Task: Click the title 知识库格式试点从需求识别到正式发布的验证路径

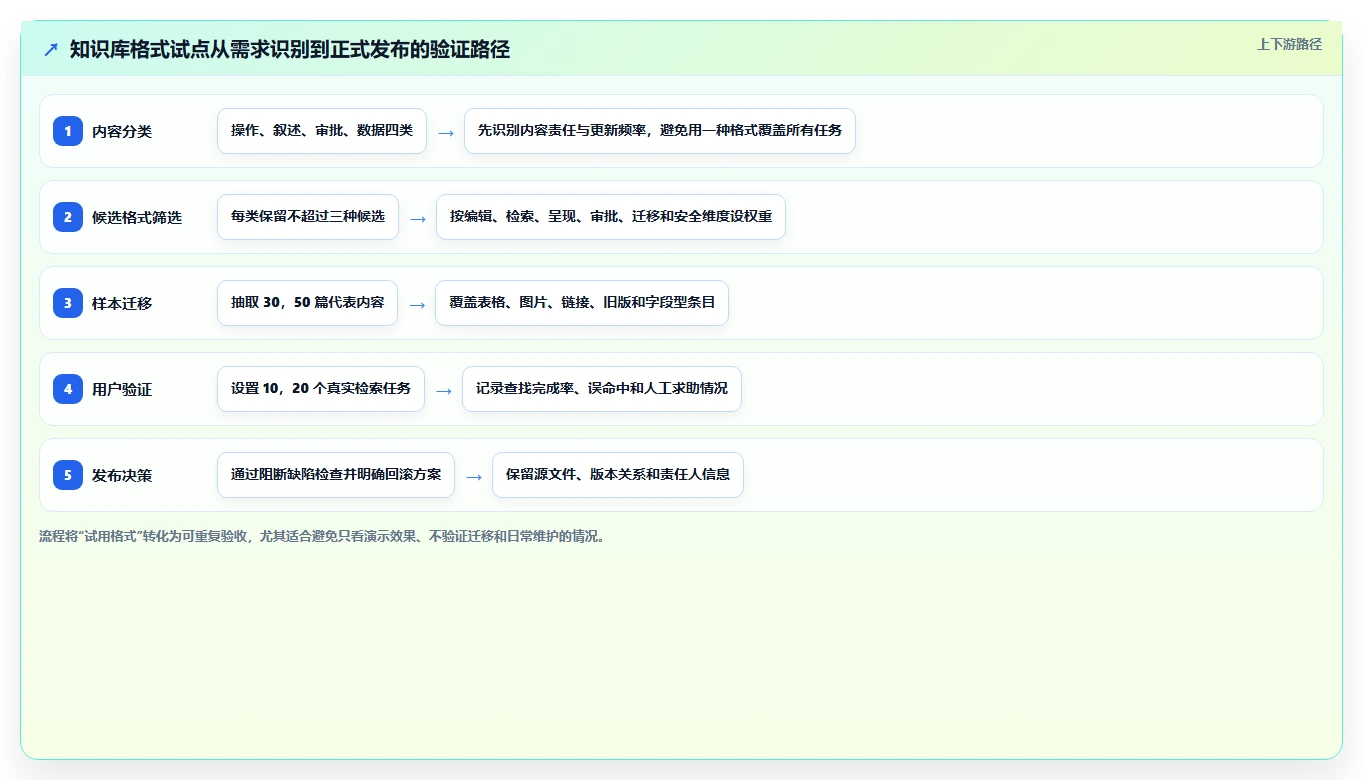Action: [290, 49]
